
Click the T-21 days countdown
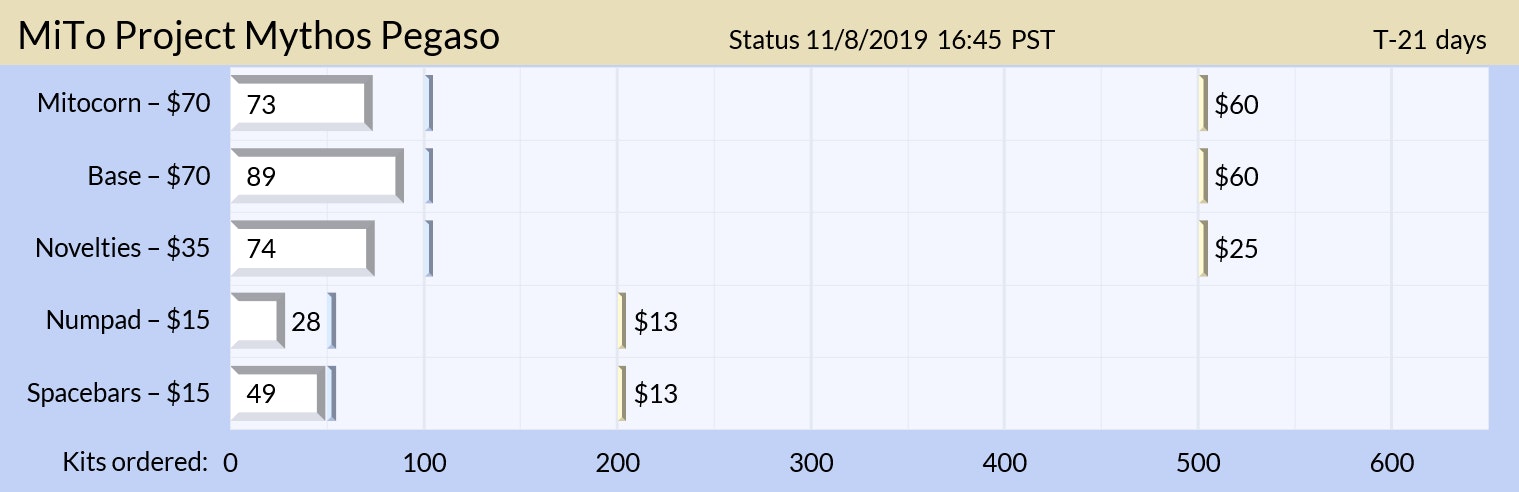1429,40
